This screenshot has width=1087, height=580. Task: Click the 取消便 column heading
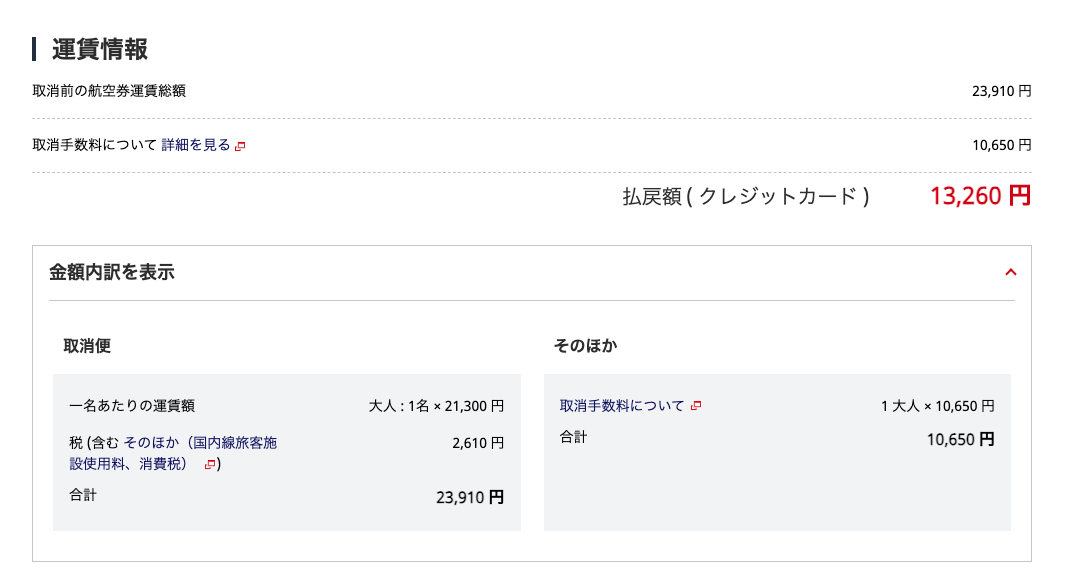[x=87, y=346]
